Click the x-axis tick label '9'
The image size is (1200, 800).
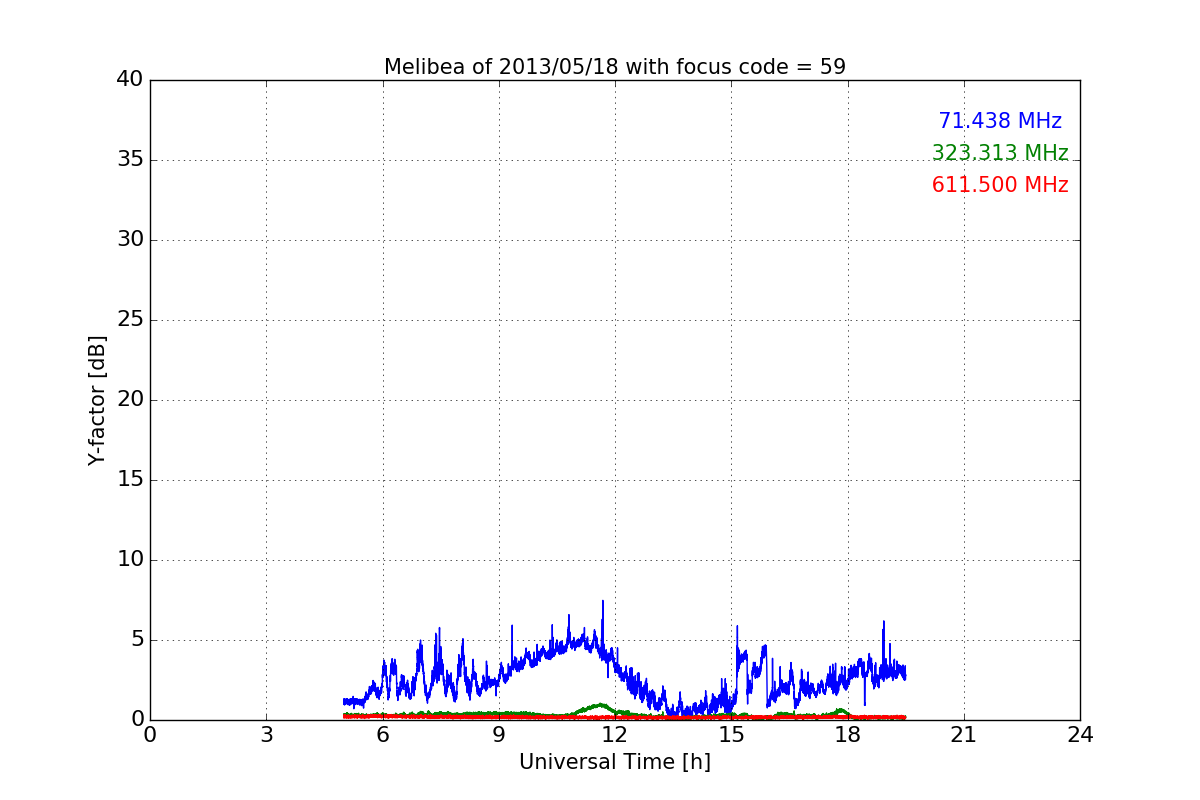pyautogui.click(x=499, y=735)
